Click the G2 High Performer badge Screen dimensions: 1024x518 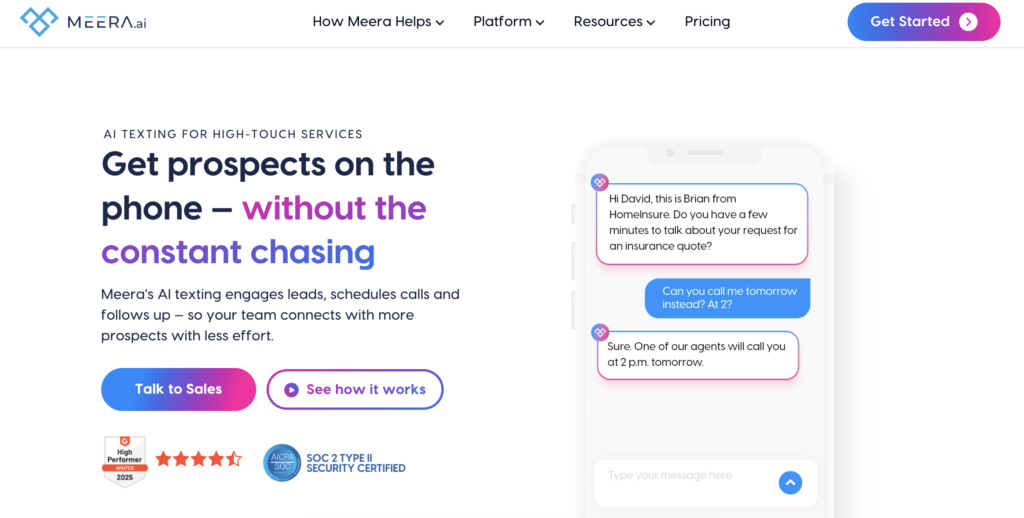[125, 461]
